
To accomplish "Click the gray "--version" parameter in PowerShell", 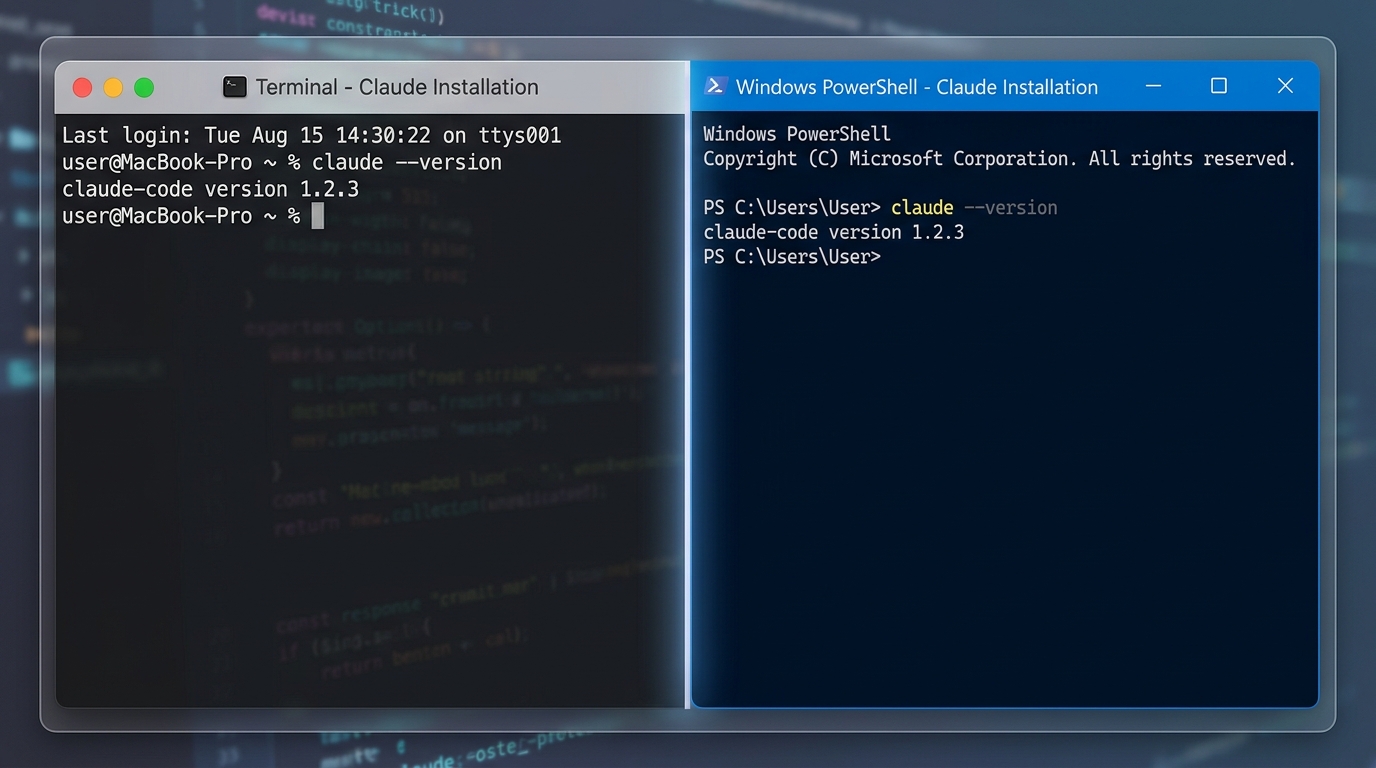I will pos(1010,208).
